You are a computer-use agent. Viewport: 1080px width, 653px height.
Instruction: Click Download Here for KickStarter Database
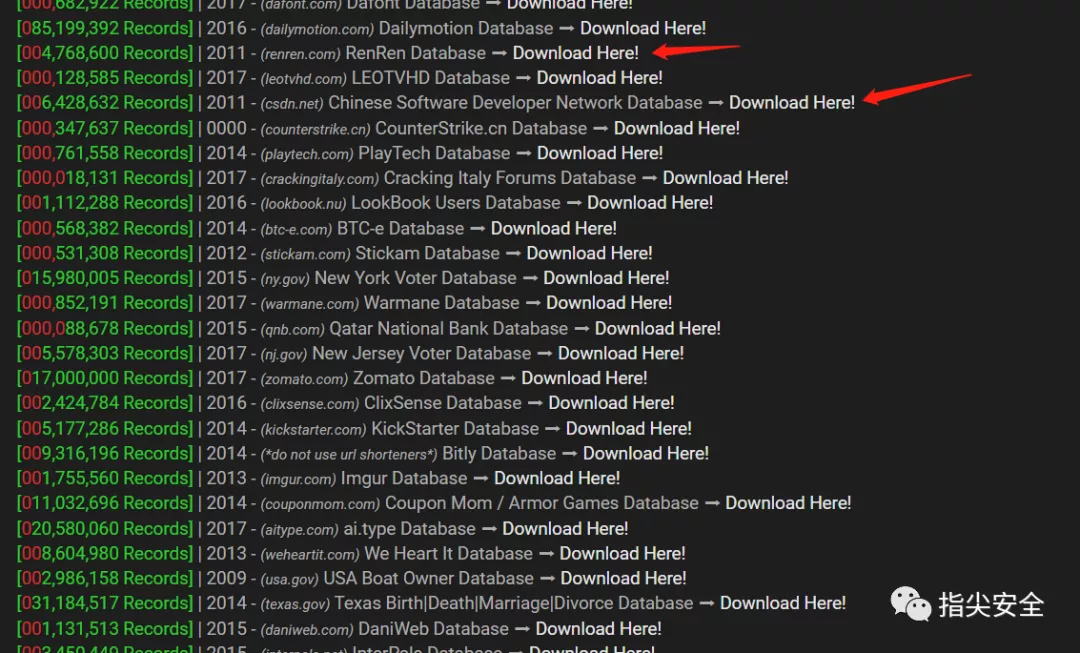tap(629, 428)
